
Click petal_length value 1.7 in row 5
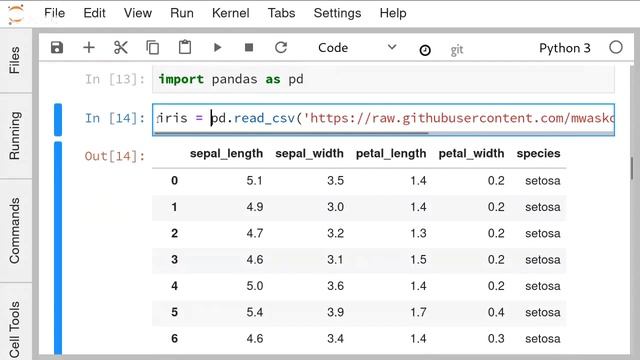(418, 312)
